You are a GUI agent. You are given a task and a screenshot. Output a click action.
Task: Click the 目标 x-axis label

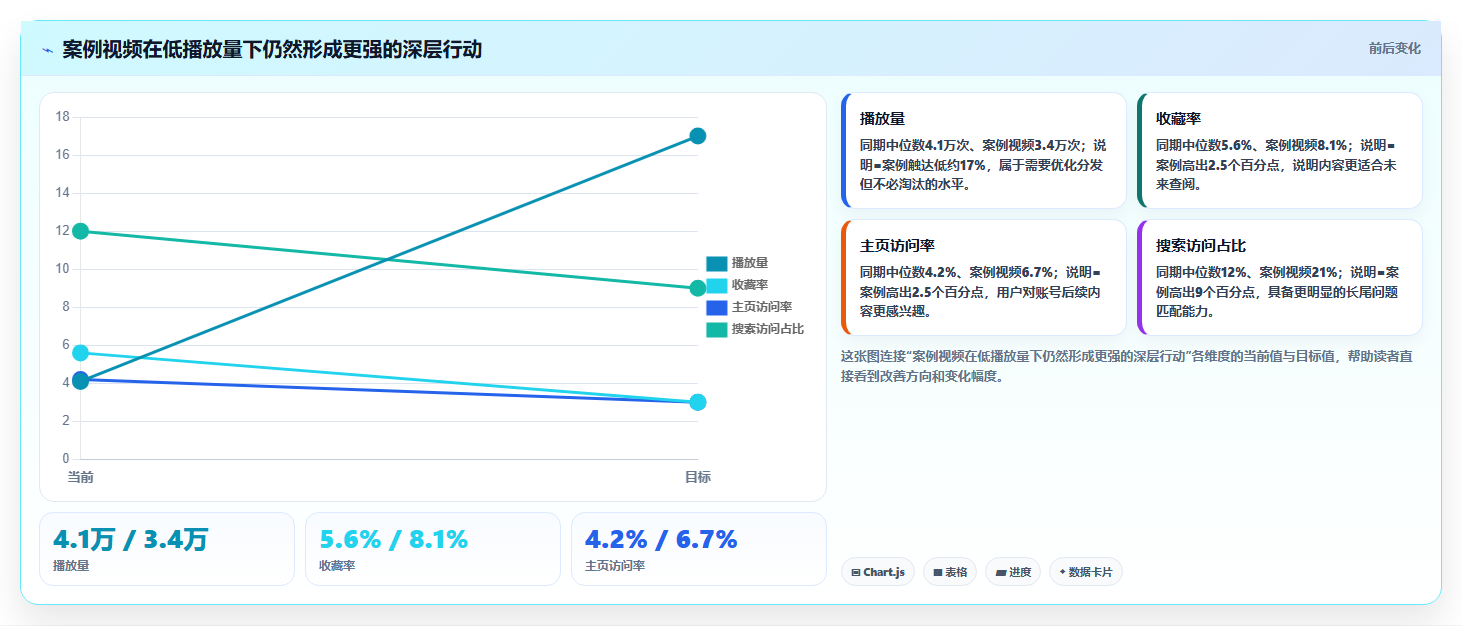[x=698, y=477]
